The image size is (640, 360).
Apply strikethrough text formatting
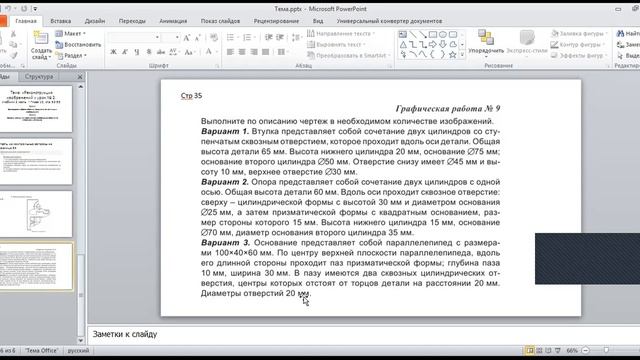click(x=160, y=52)
